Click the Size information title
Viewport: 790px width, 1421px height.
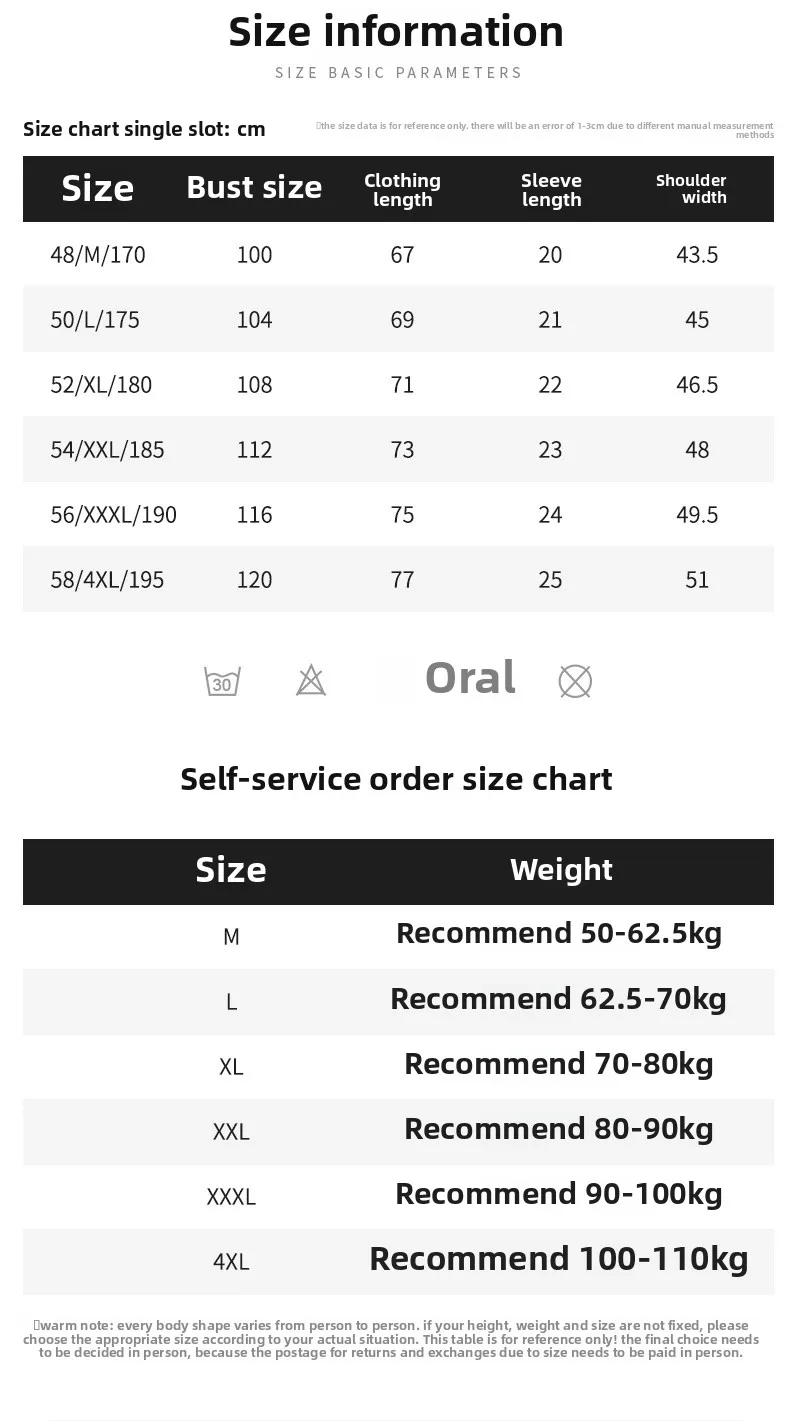396,32
